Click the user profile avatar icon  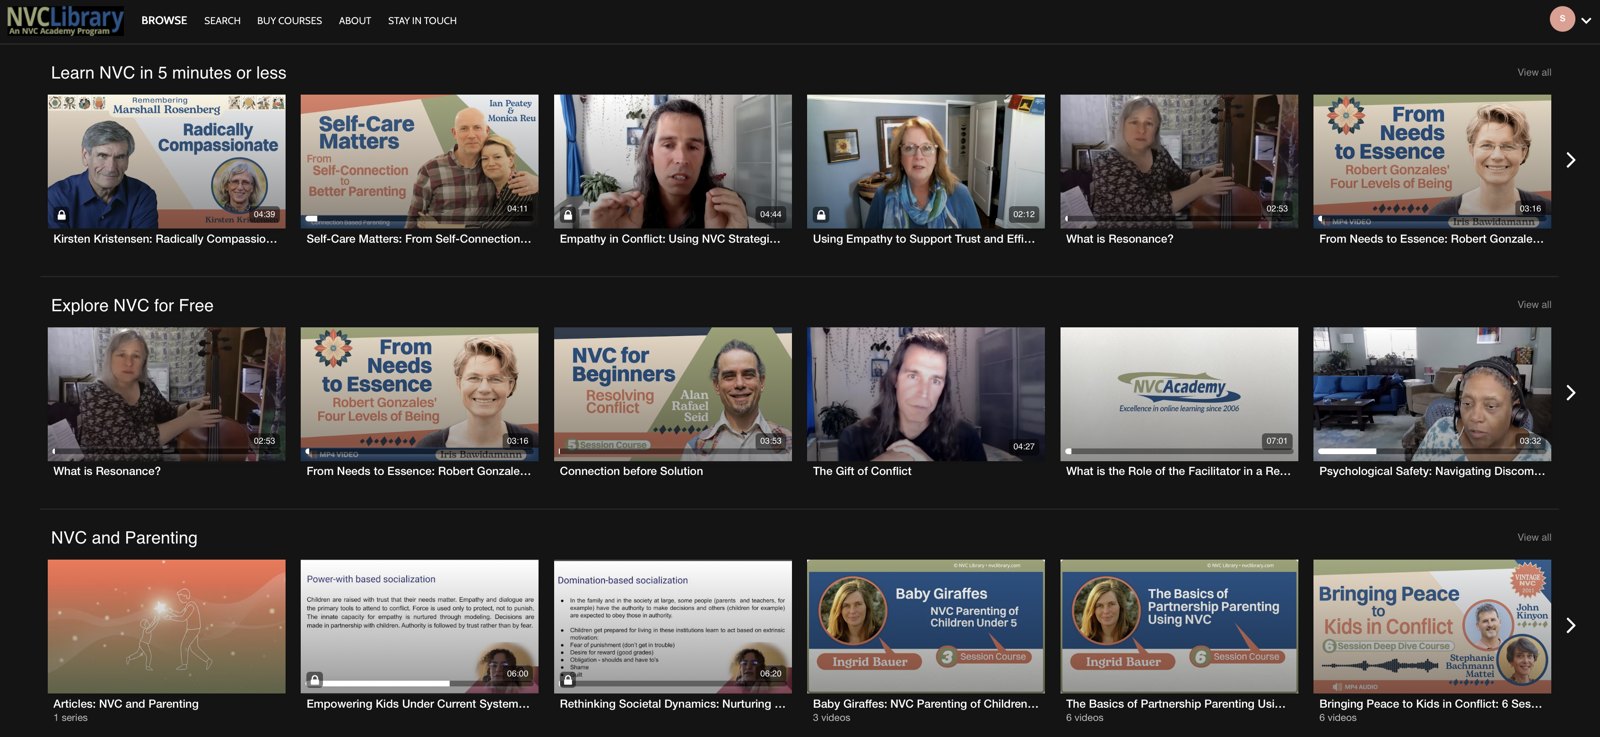1562,19
